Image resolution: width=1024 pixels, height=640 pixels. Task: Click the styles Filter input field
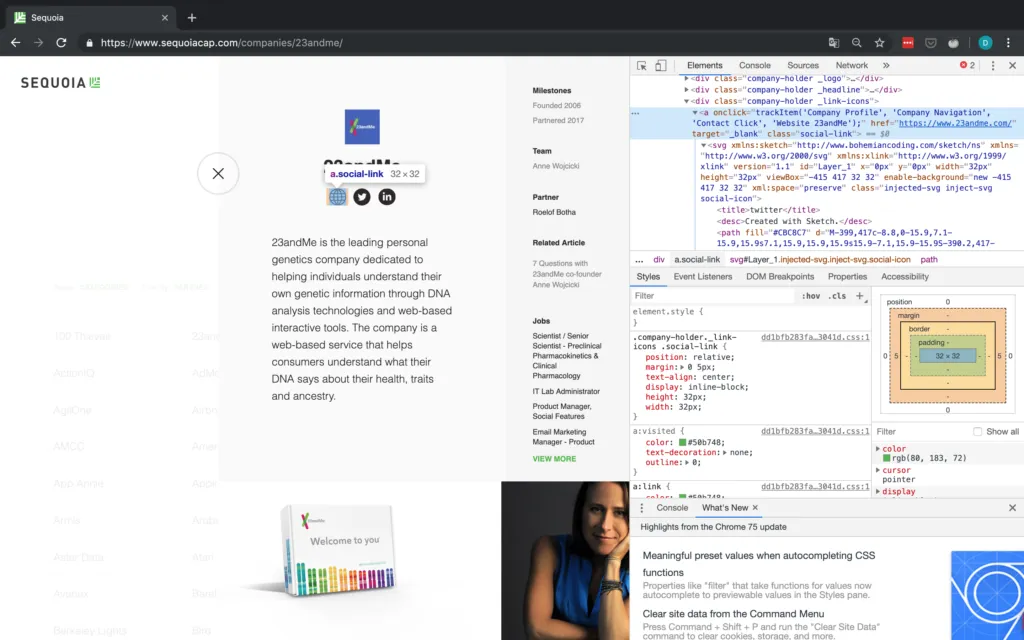pyautogui.click(x=713, y=296)
